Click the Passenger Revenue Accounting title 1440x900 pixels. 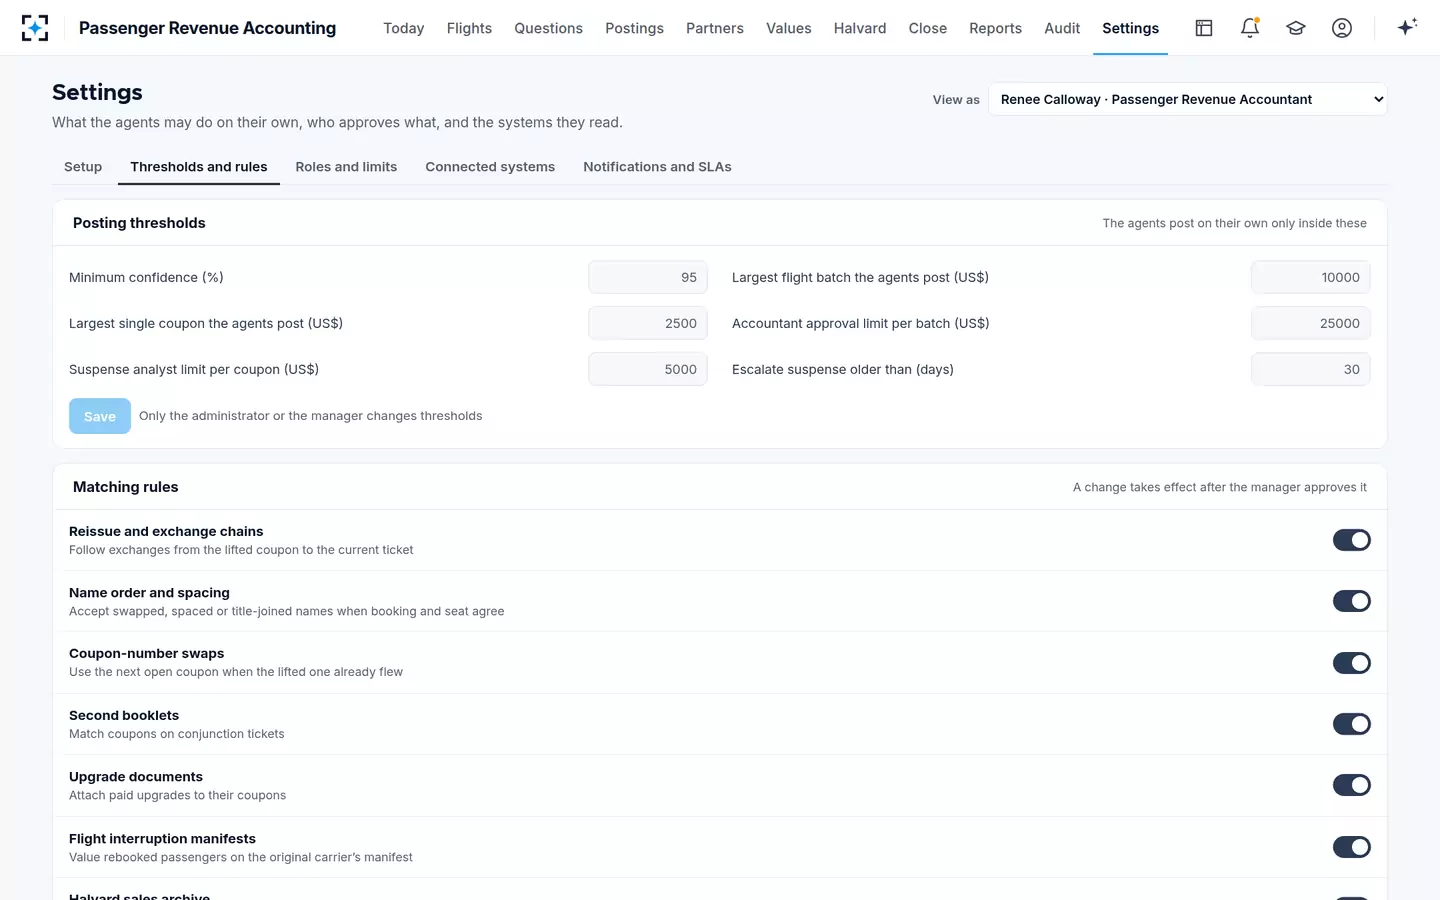point(207,28)
